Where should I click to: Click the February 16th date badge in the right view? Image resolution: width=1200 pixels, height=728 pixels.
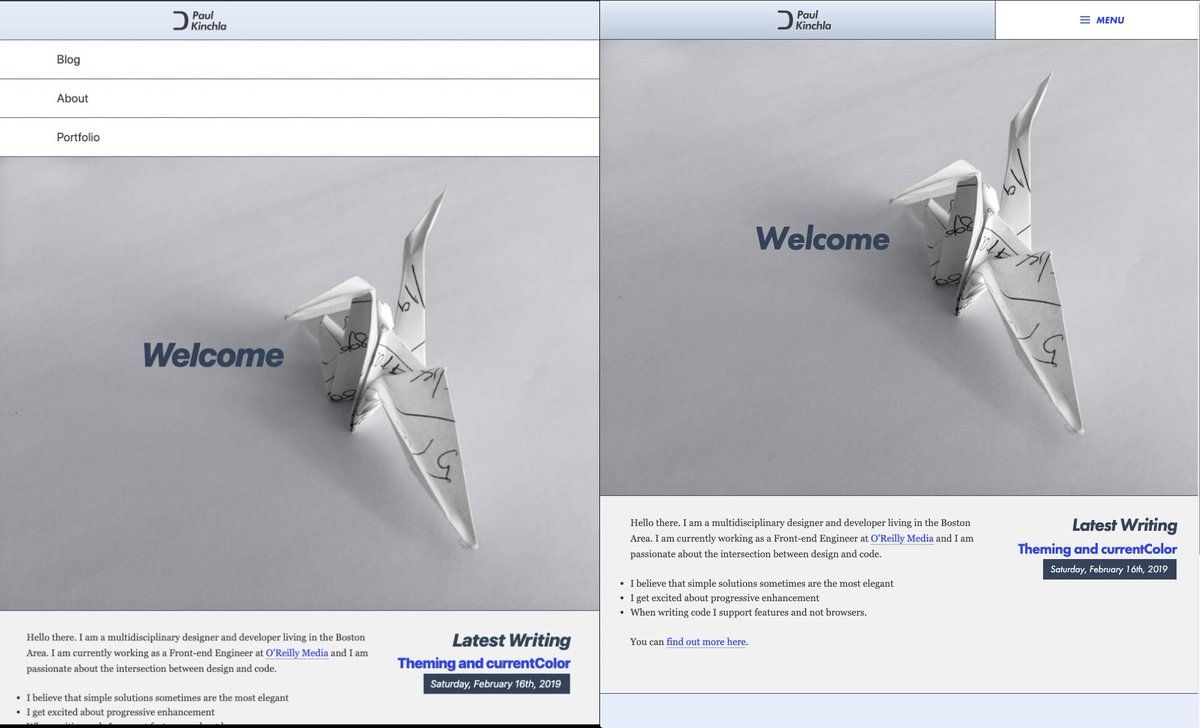1109,569
